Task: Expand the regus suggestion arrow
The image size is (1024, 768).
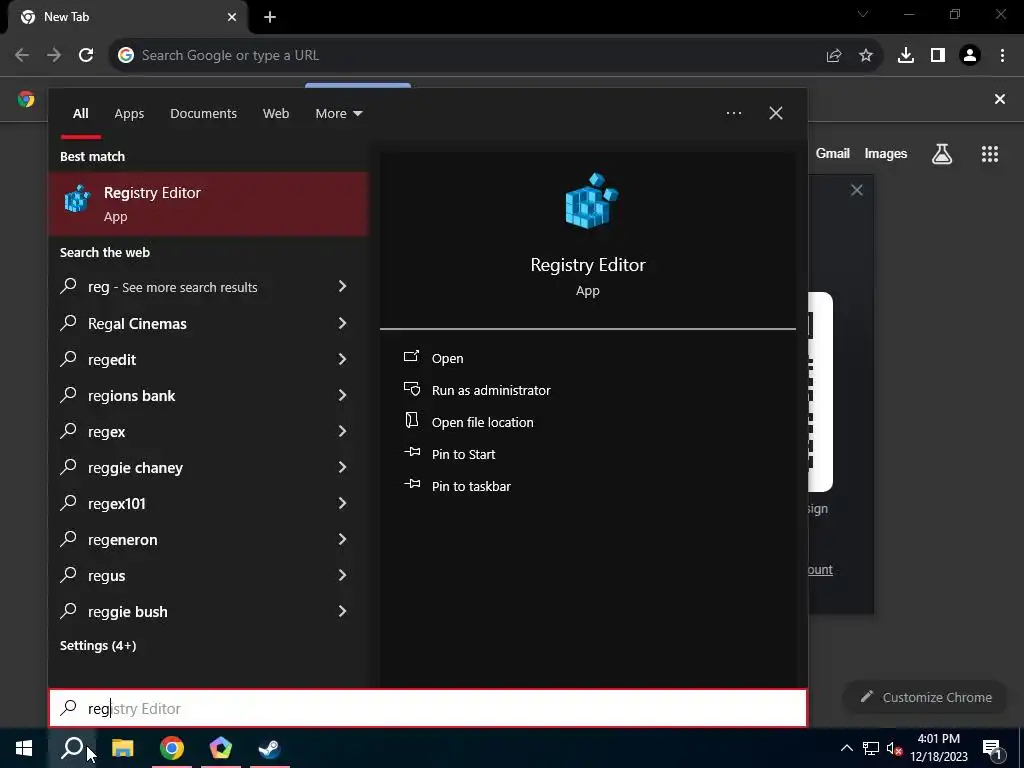Action: 342,575
